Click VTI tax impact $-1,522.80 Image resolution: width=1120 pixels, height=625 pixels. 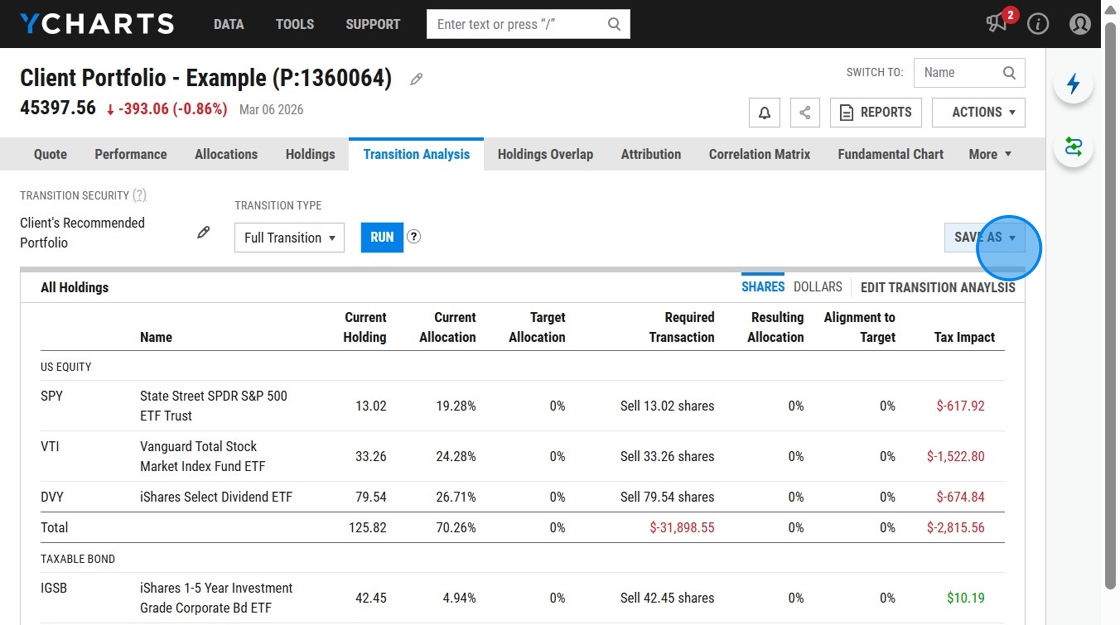956,456
